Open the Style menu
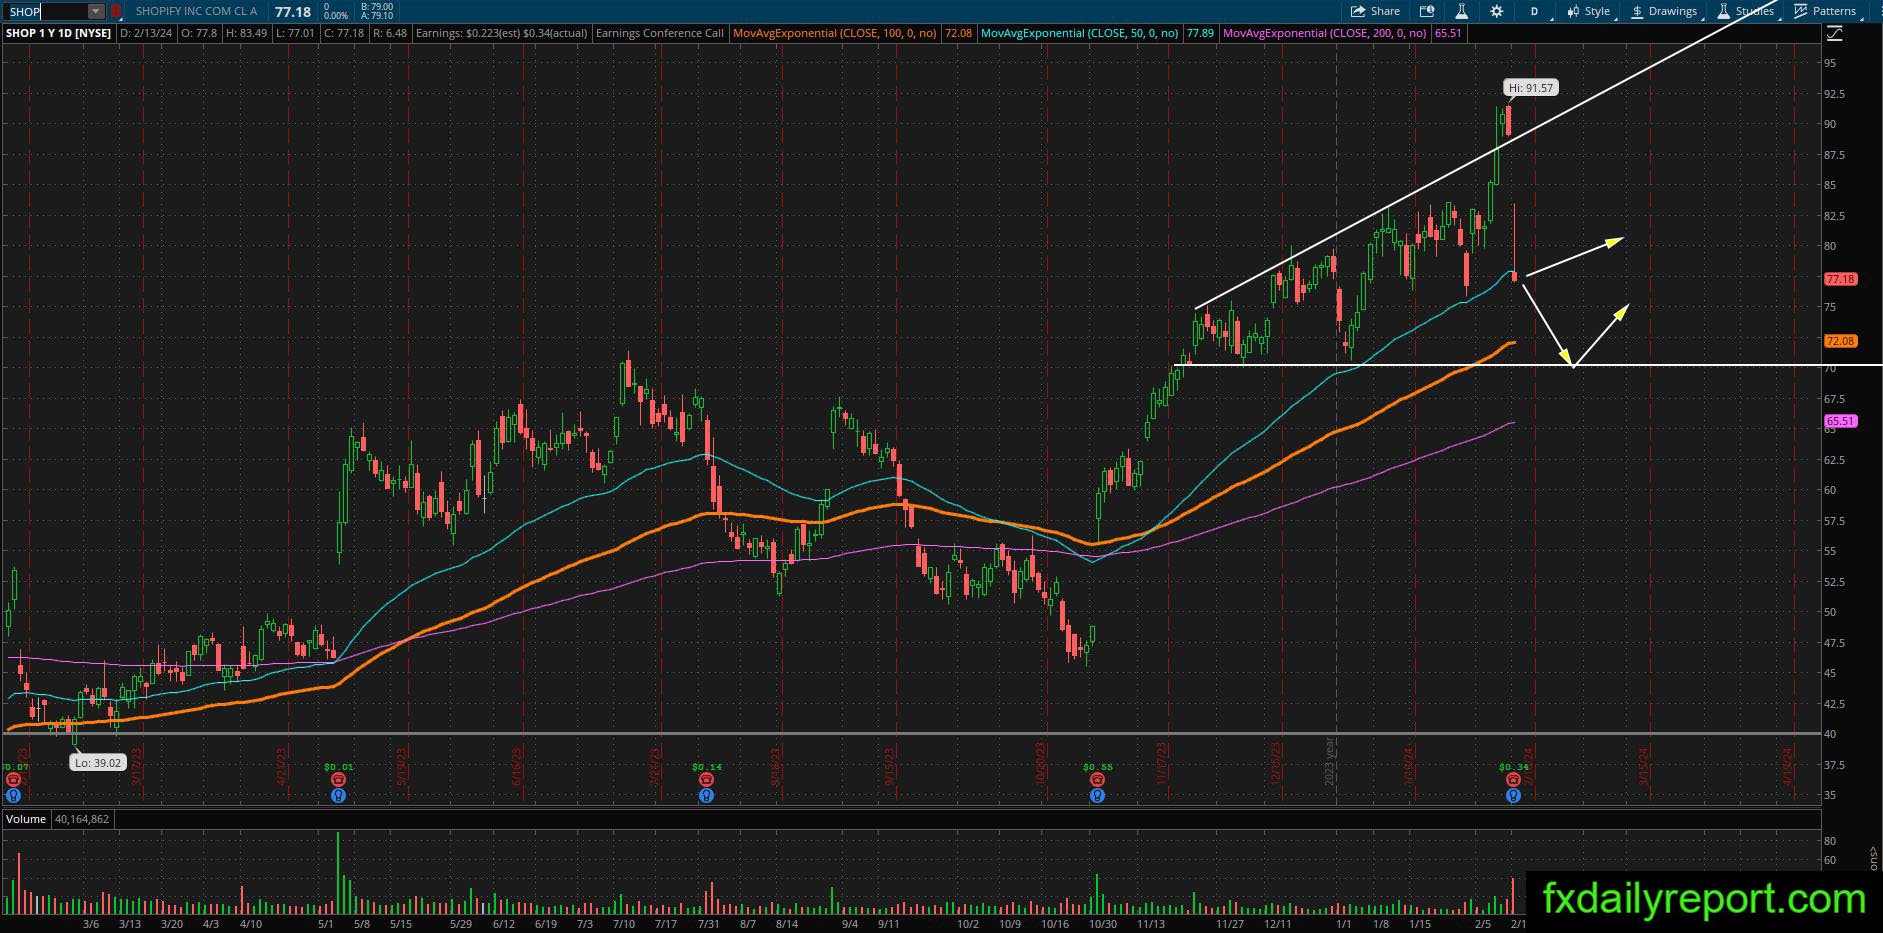Screen dimensions: 1883x933 coord(1589,11)
